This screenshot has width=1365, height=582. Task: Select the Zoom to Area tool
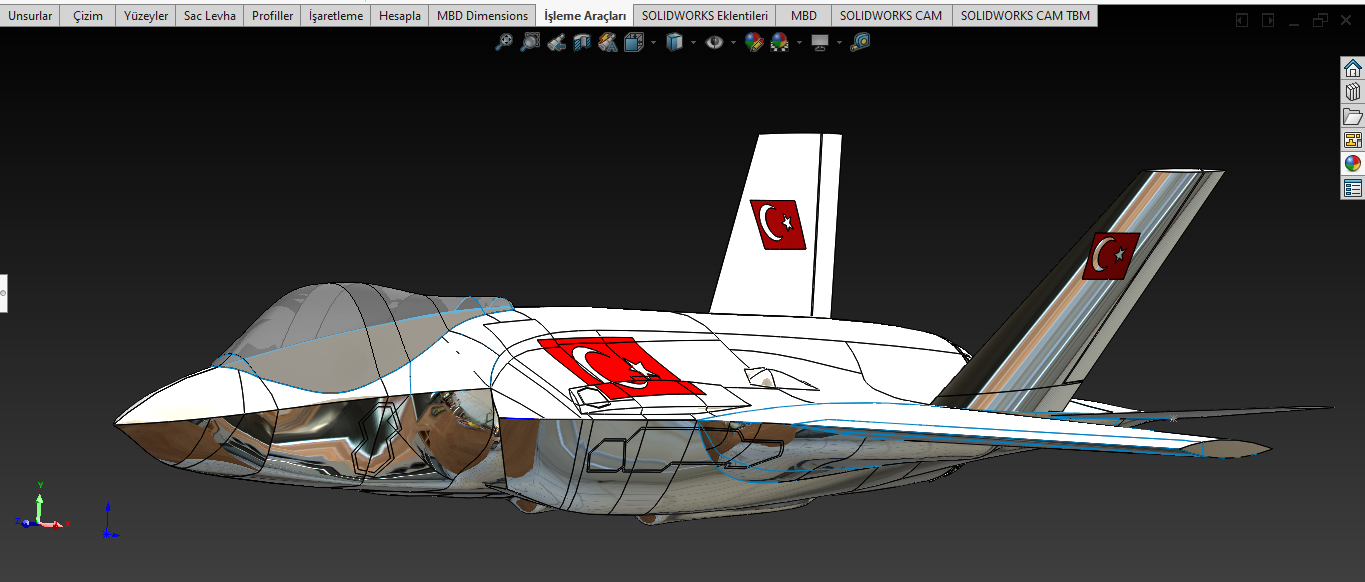pos(530,42)
